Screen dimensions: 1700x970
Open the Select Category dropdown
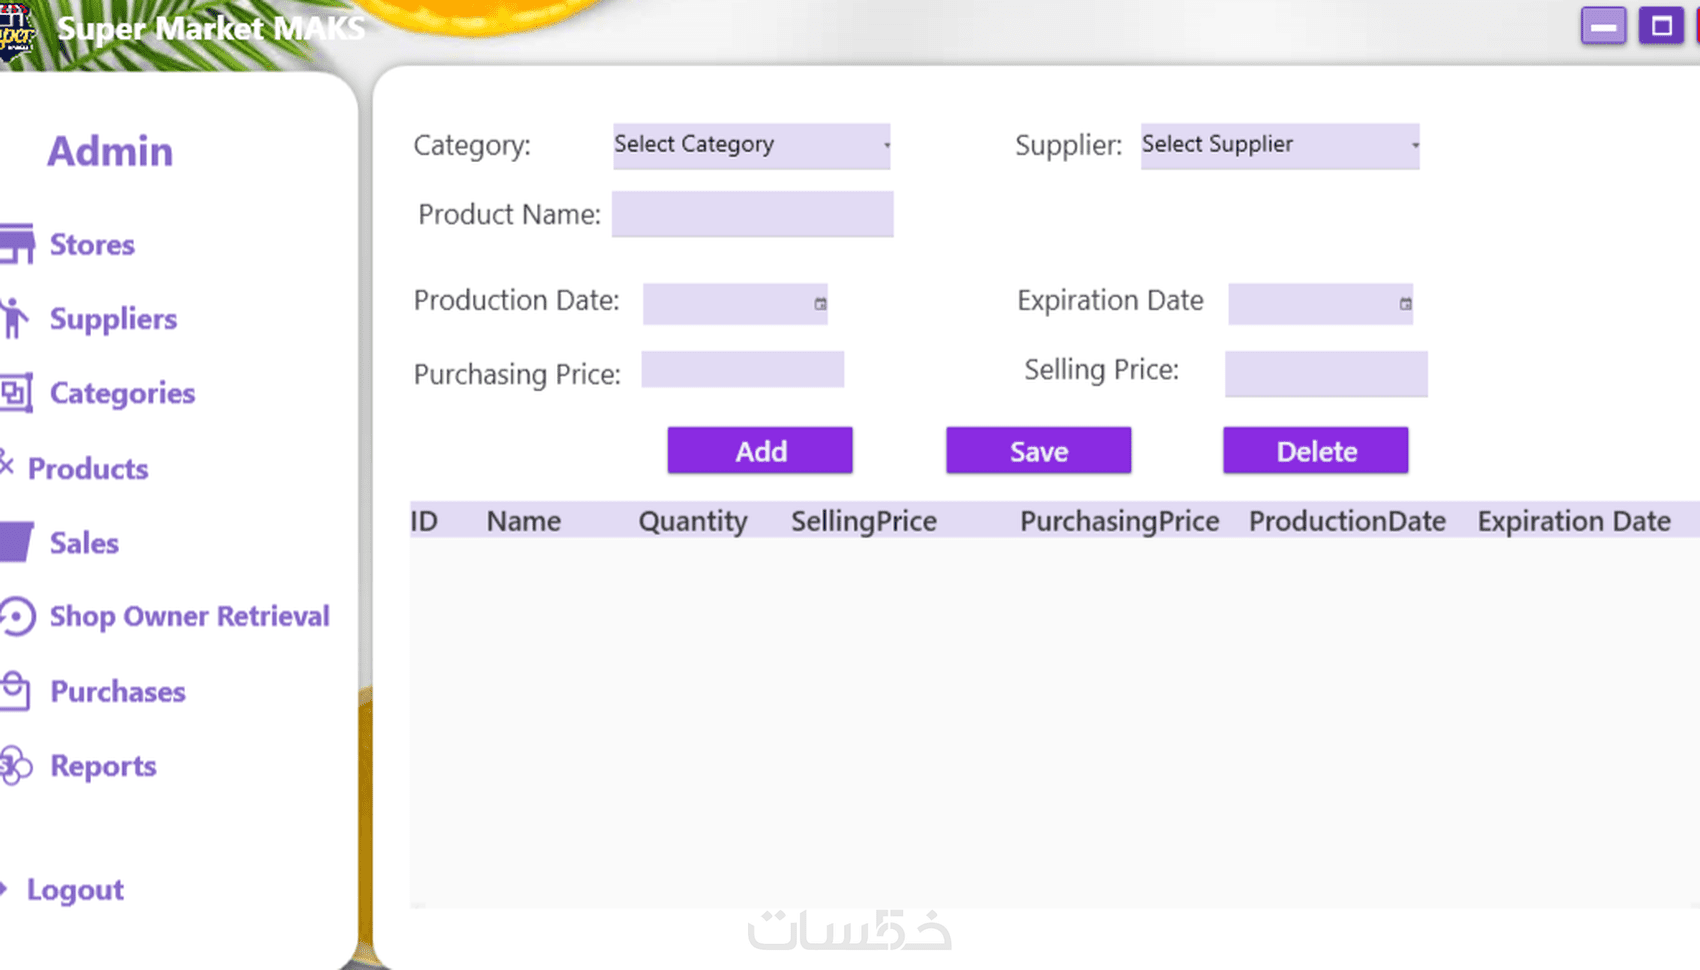(751, 146)
